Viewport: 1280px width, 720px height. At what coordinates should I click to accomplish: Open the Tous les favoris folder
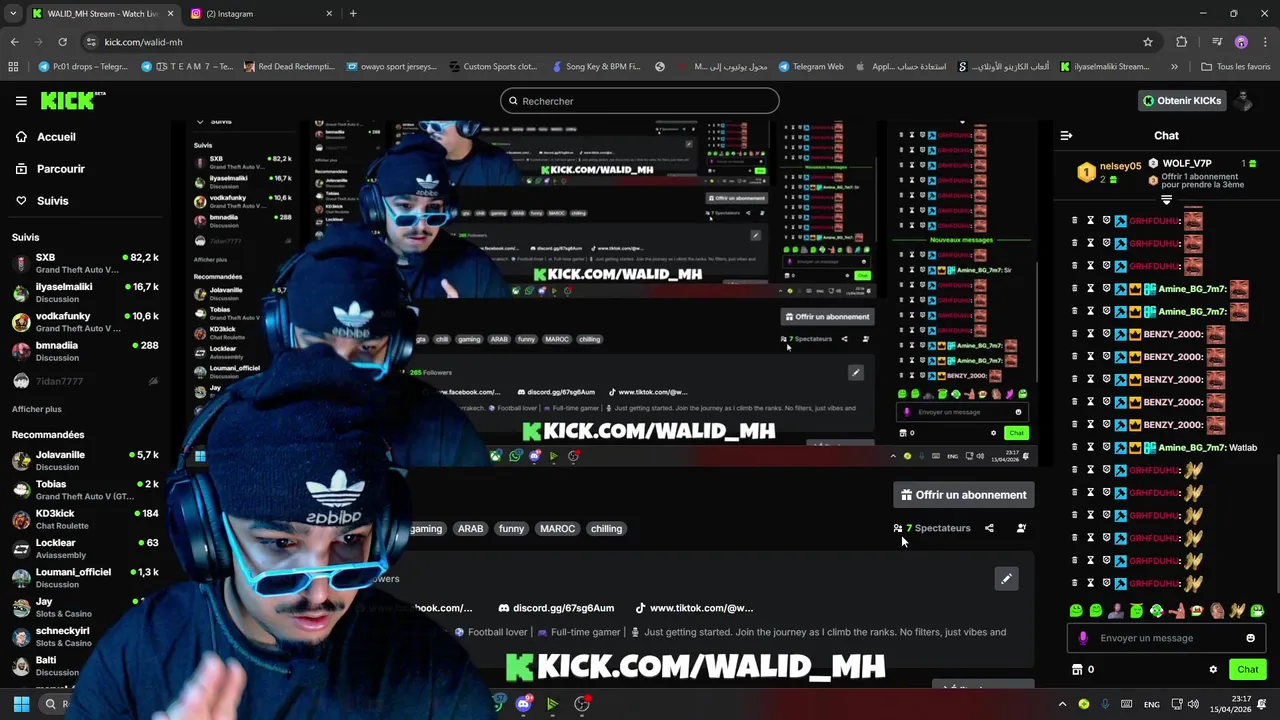tap(1236, 67)
